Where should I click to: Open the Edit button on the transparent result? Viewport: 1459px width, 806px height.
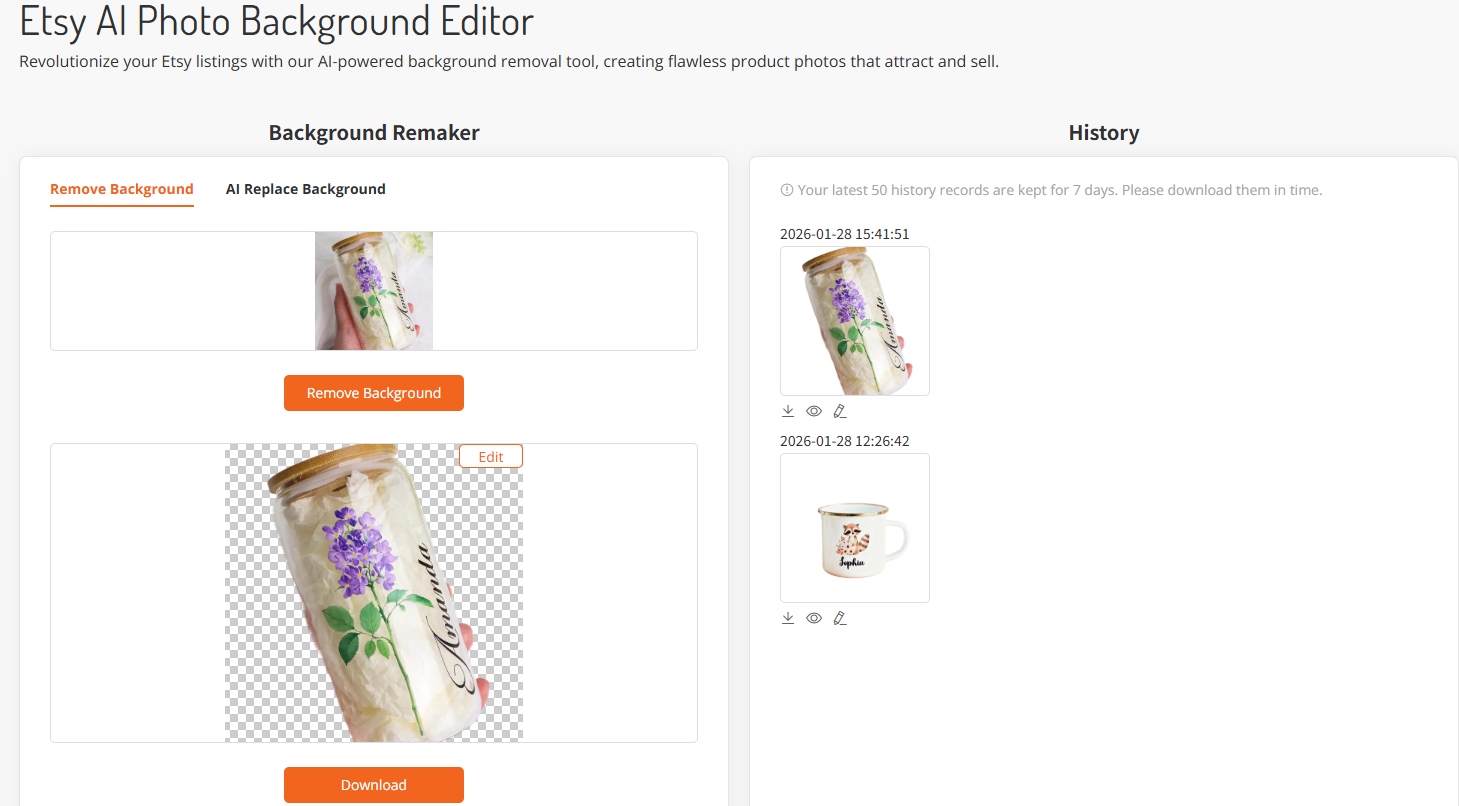491,455
